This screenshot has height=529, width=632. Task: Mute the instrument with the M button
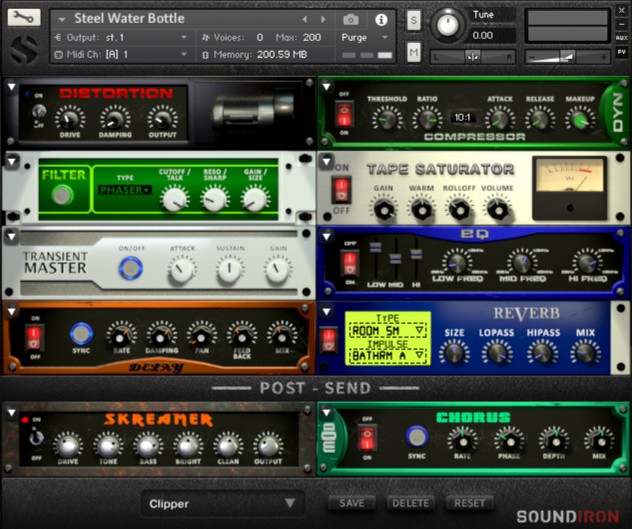coord(414,52)
